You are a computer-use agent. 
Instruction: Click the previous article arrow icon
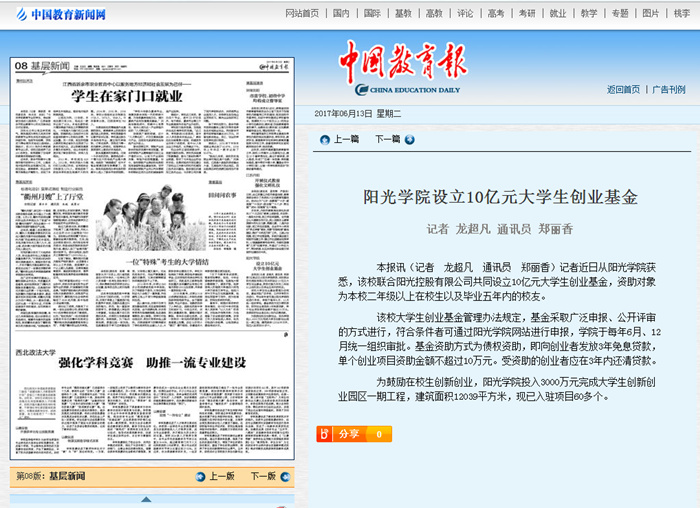325,140
